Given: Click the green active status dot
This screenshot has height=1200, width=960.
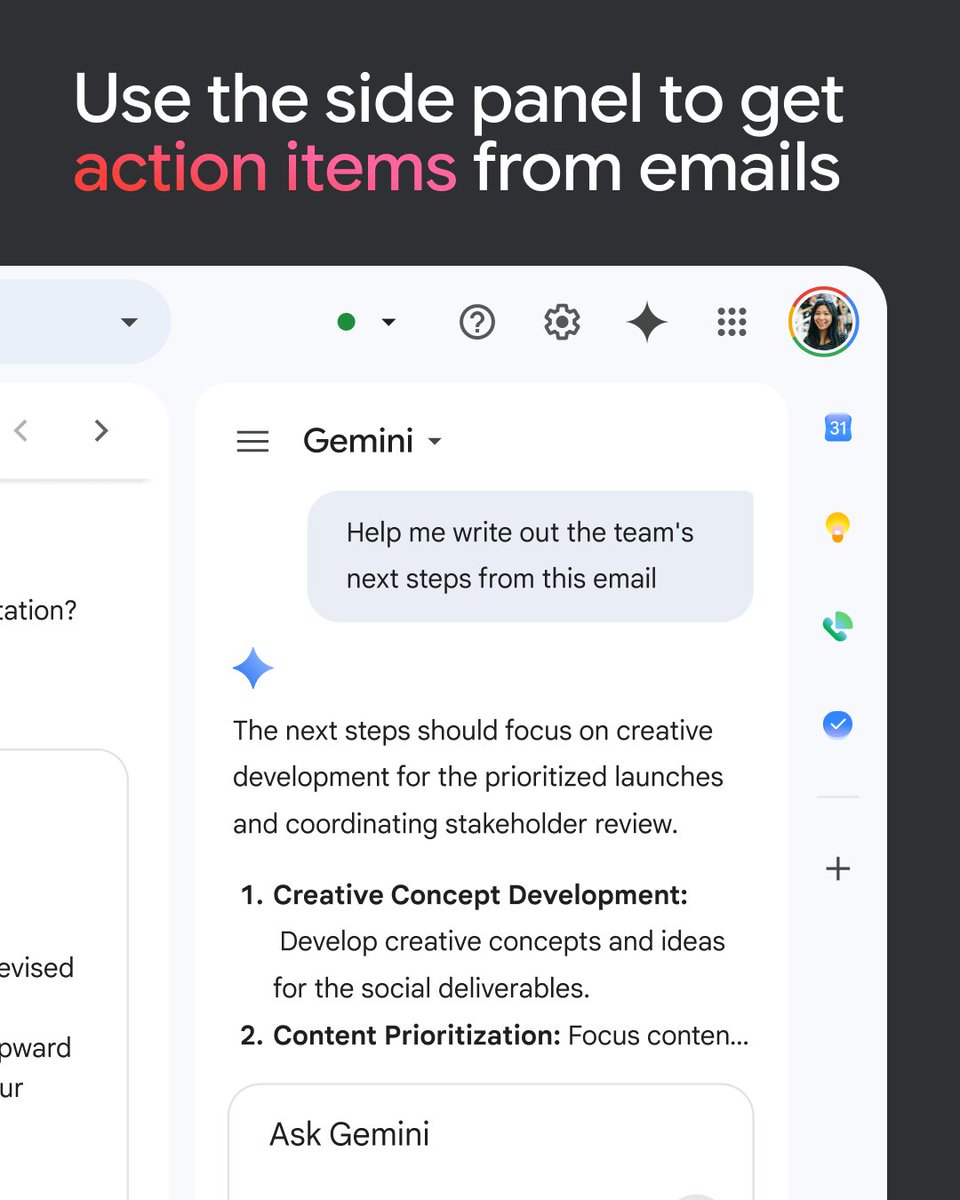Looking at the screenshot, I should tap(347, 322).
